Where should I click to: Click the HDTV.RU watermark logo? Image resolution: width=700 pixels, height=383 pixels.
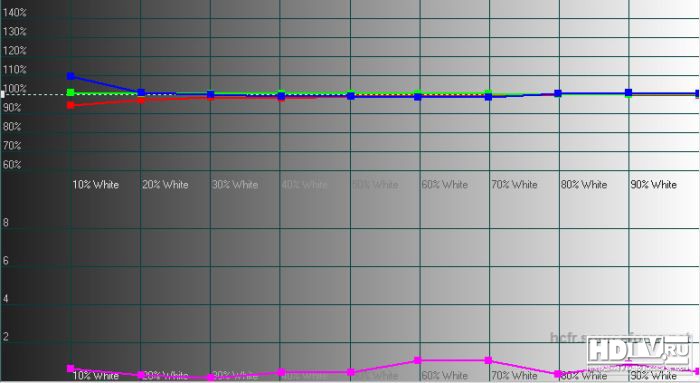pyautogui.click(x=639, y=354)
